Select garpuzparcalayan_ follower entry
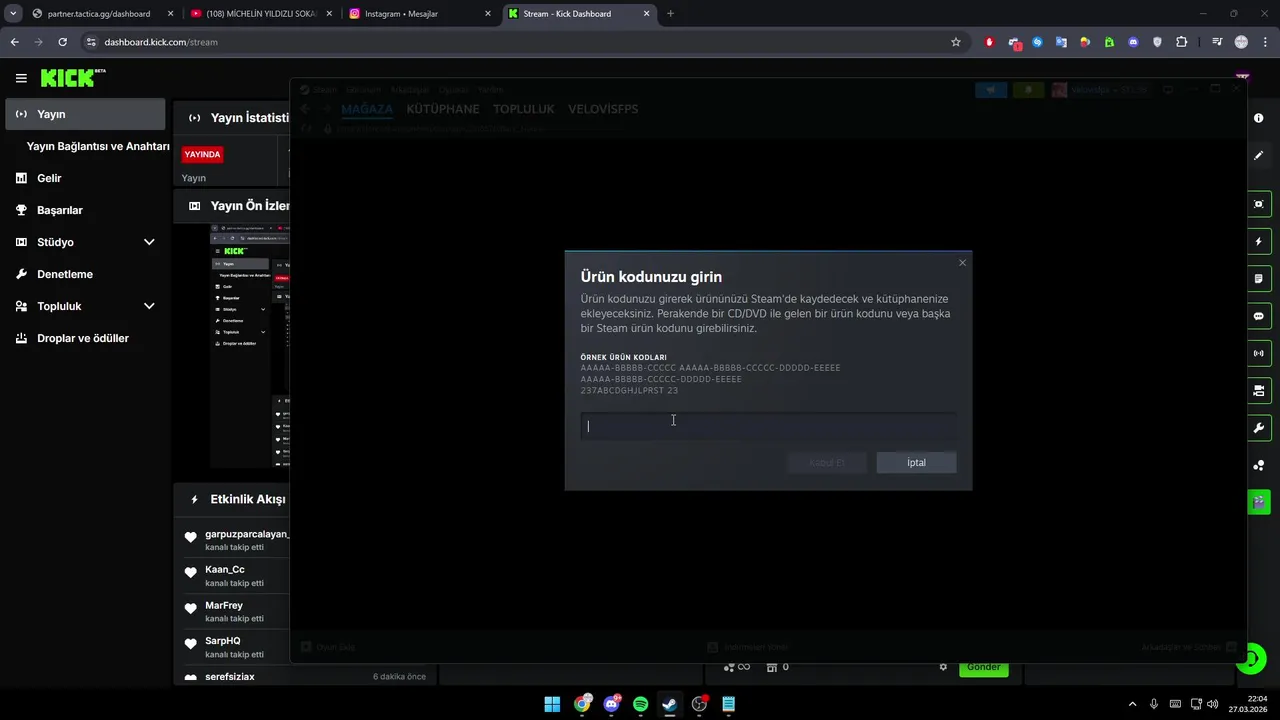Image resolution: width=1280 pixels, height=720 pixels. (237, 540)
